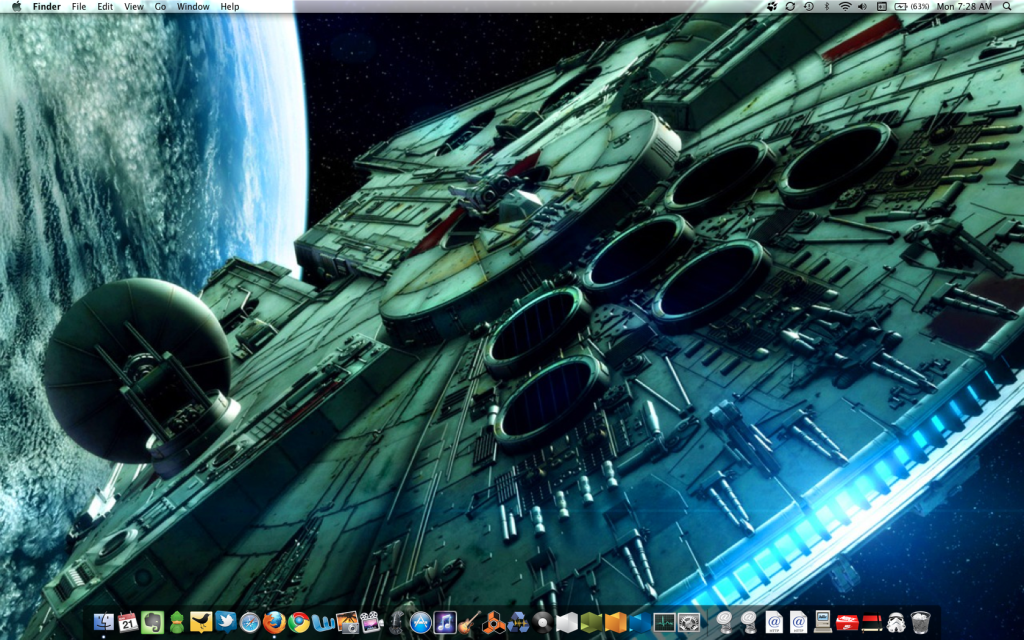Open the red Nike shoebox icon

[x=847, y=623]
